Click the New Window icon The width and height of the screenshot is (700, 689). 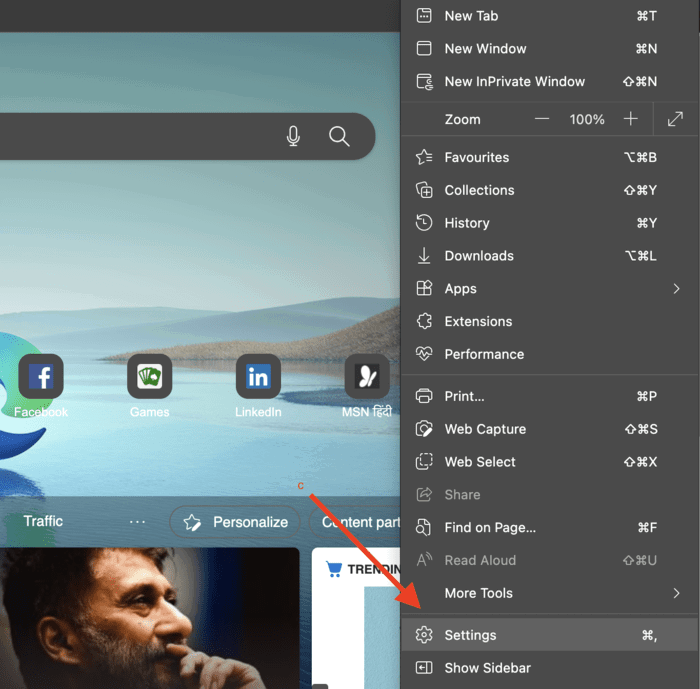coord(424,48)
